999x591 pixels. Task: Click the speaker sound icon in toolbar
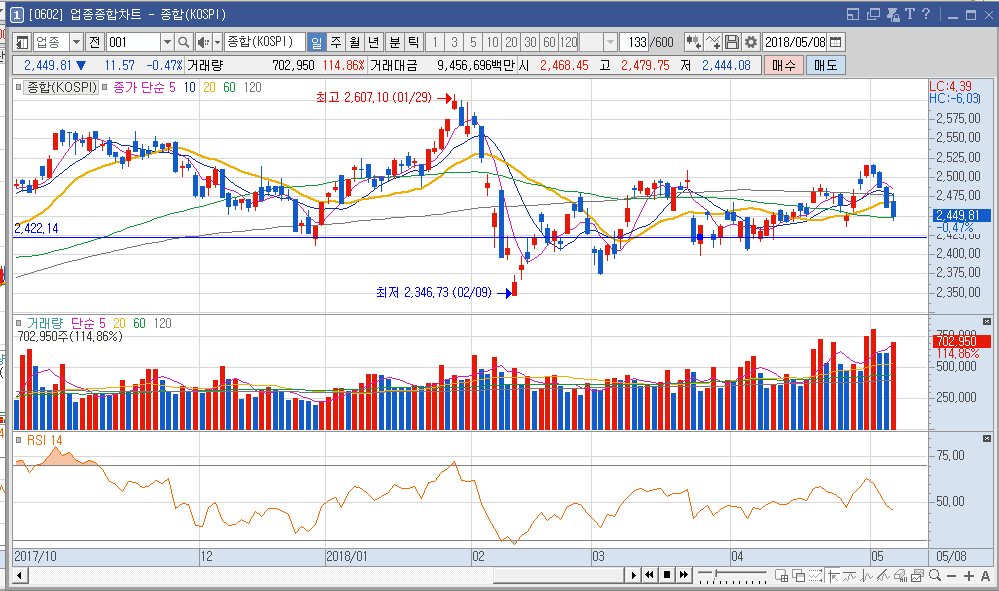click(203, 42)
